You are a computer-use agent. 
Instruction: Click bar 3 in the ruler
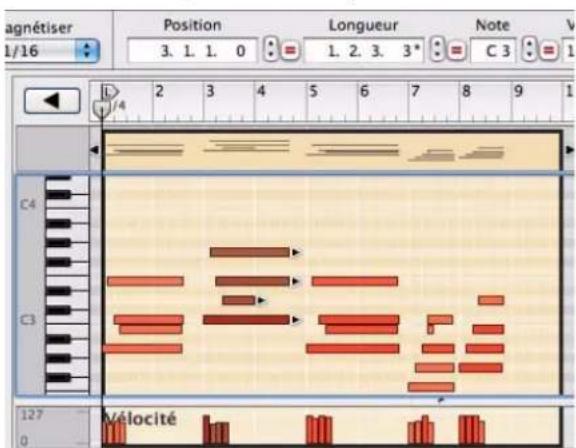pos(210,91)
